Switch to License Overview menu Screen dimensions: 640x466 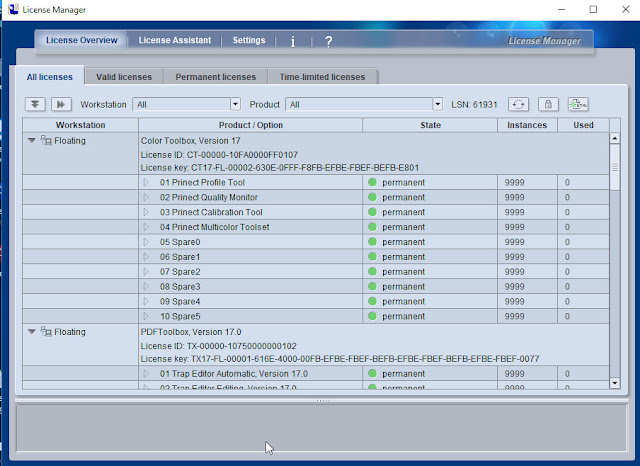82,40
